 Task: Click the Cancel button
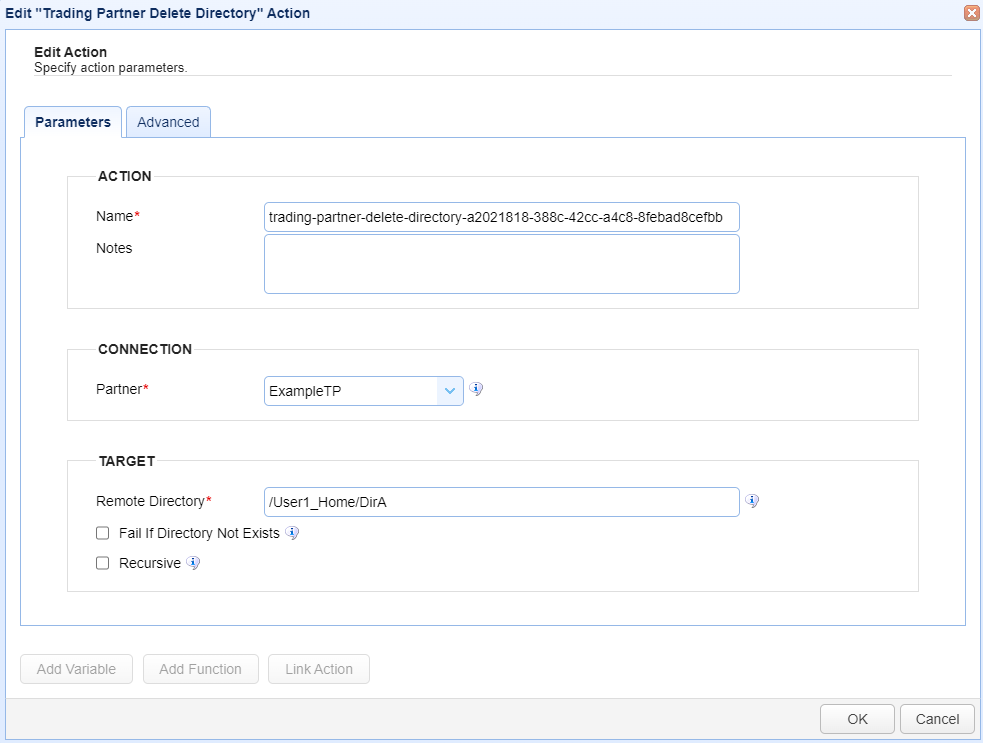937,719
